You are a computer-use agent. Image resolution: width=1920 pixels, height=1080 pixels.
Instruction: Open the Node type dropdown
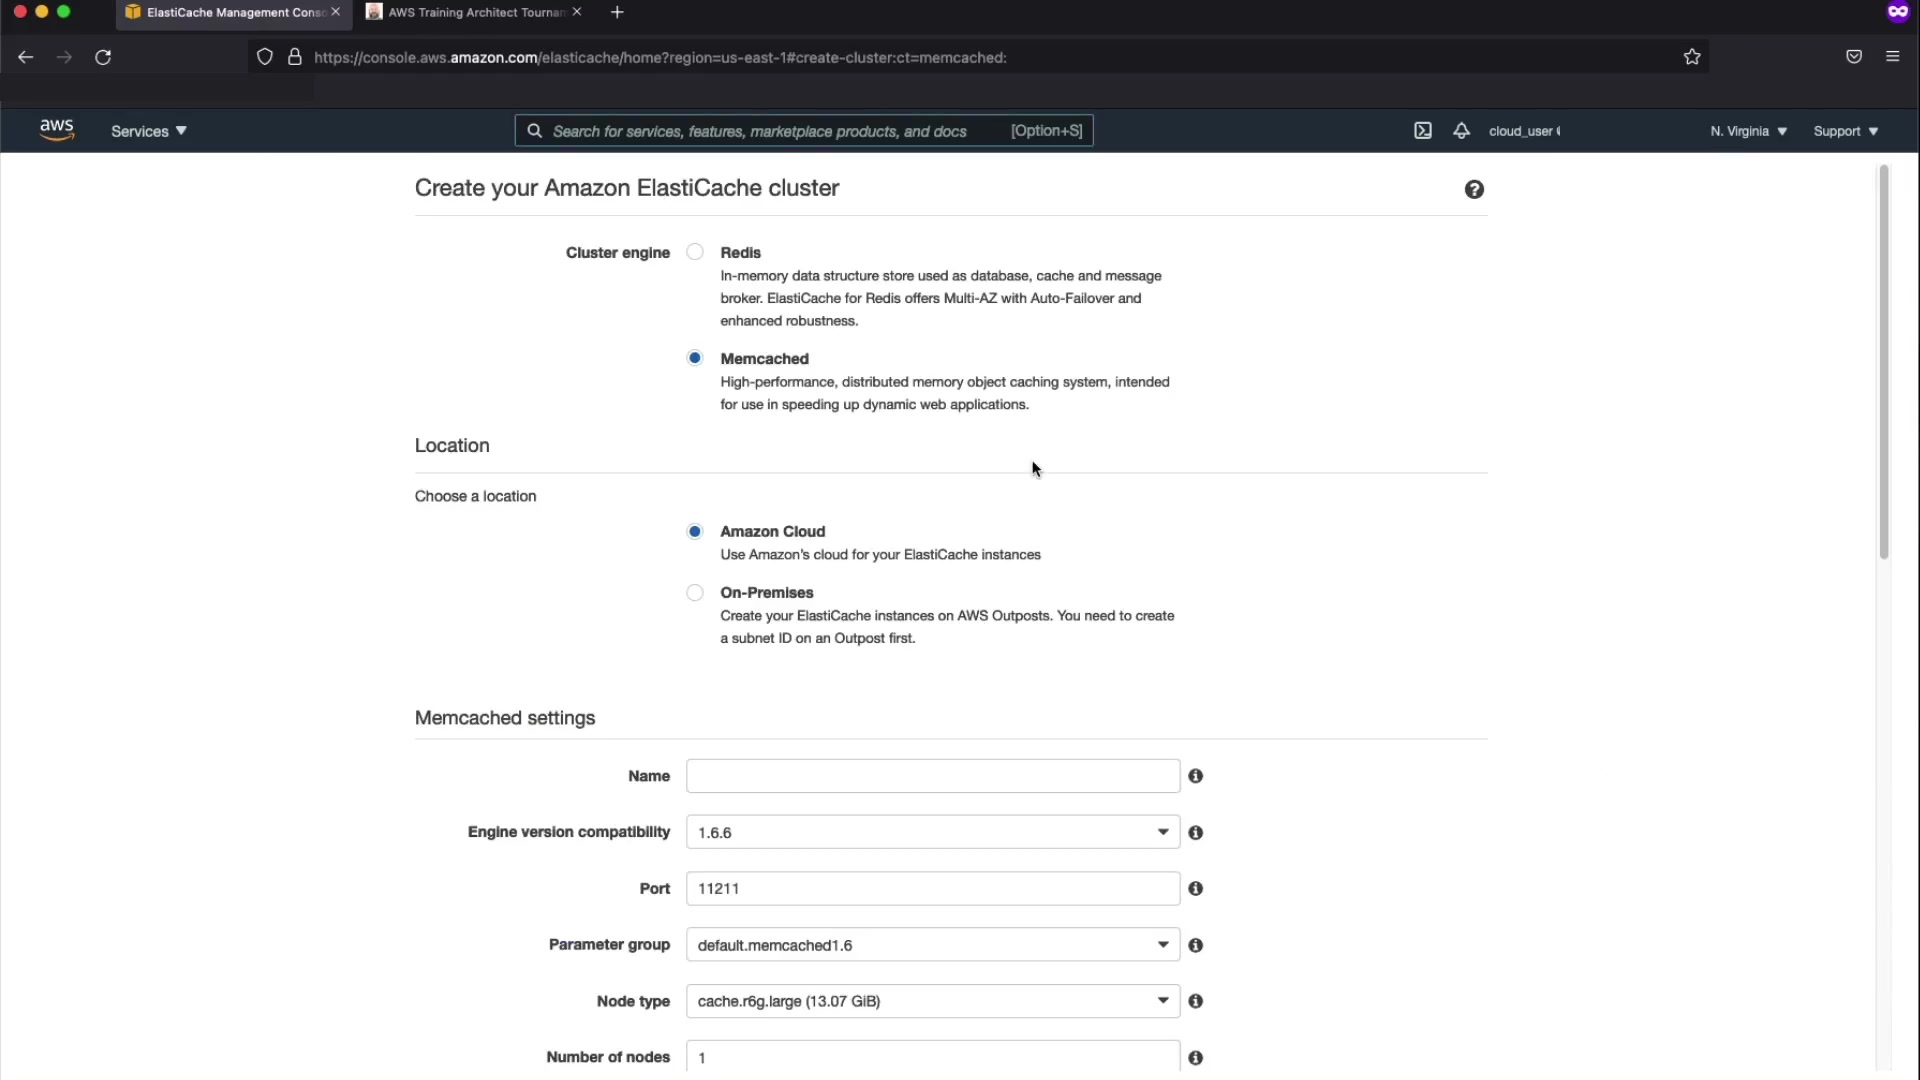coord(932,1001)
